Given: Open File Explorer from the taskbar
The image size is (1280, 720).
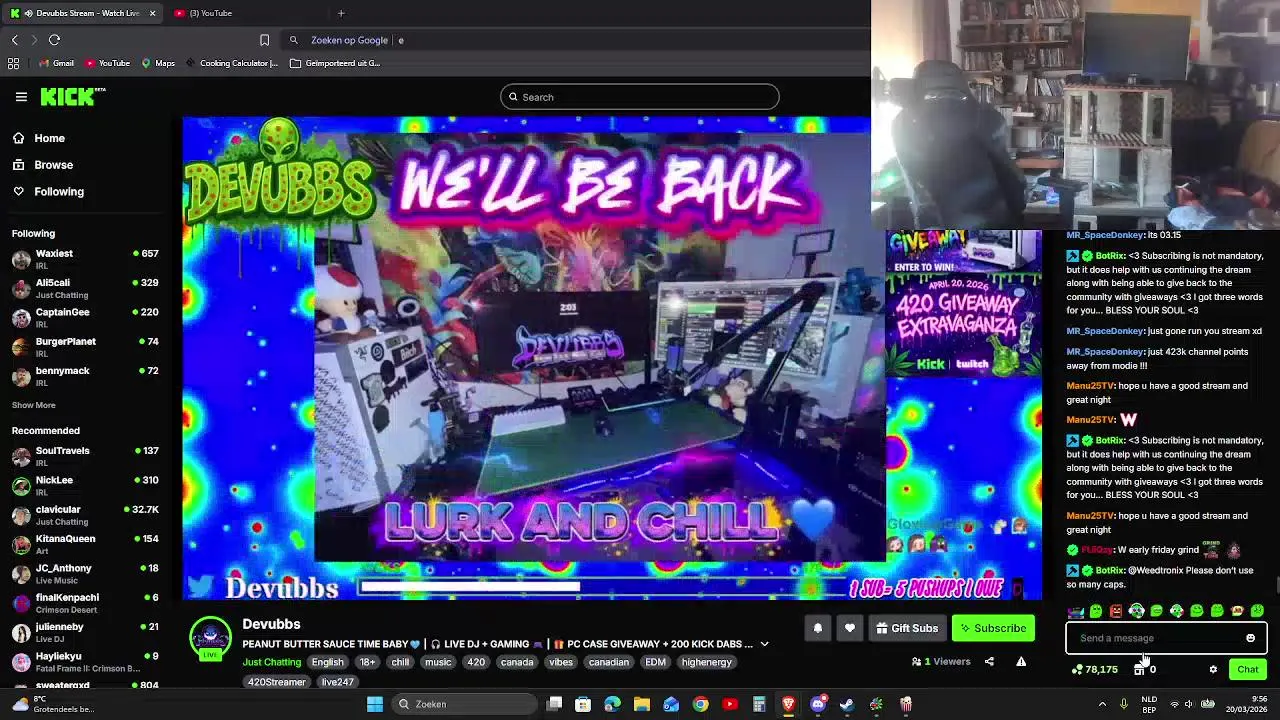Looking at the screenshot, I should [642, 704].
